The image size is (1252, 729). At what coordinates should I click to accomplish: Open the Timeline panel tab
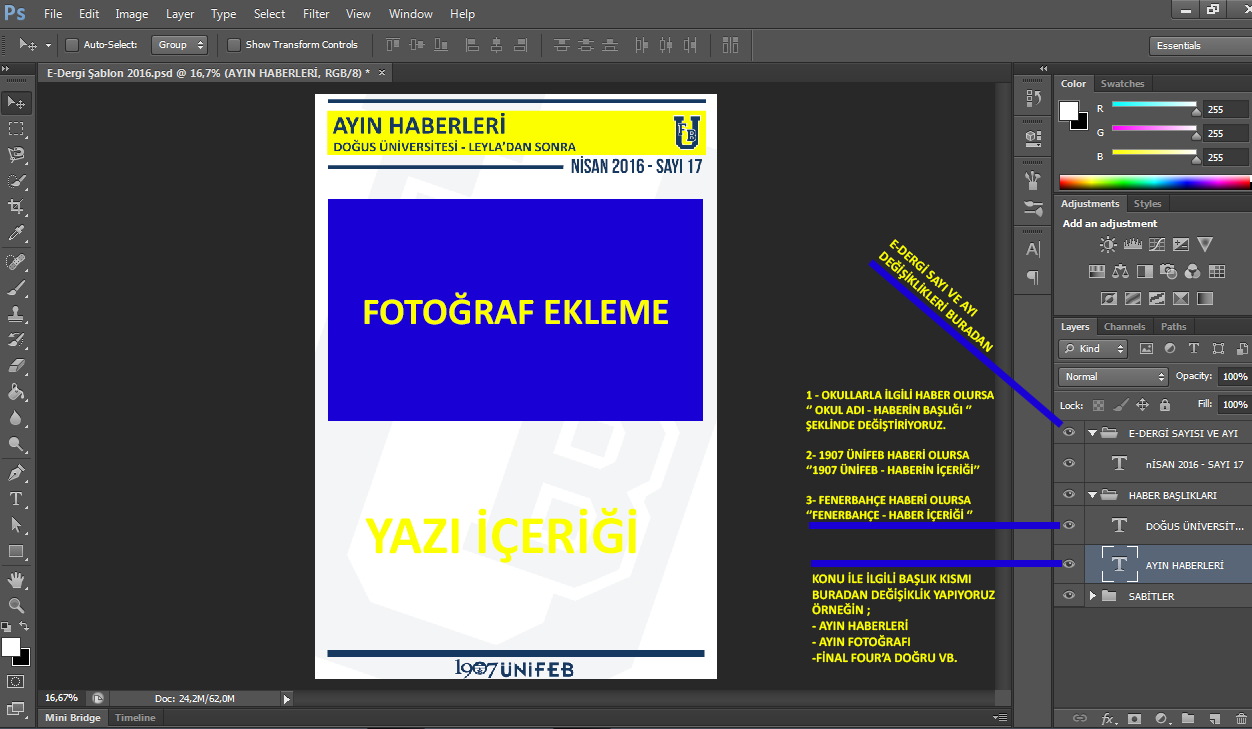[x=135, y=718]
